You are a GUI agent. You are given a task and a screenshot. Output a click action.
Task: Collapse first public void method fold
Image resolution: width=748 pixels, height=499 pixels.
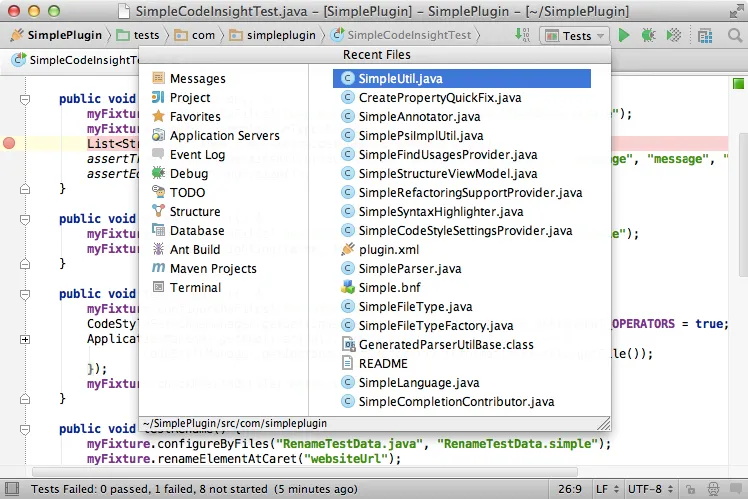click(x=25, y=99)
